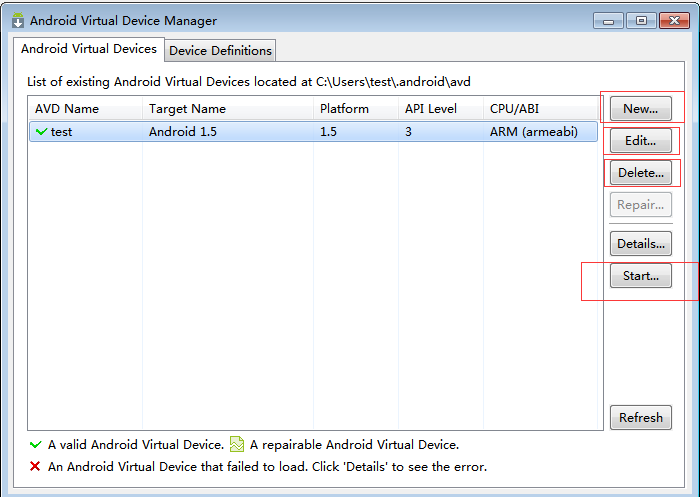This screenshot has height=497, width=700.
Task: Click red X failed-to-load legend icon
Action: point(35,467)
